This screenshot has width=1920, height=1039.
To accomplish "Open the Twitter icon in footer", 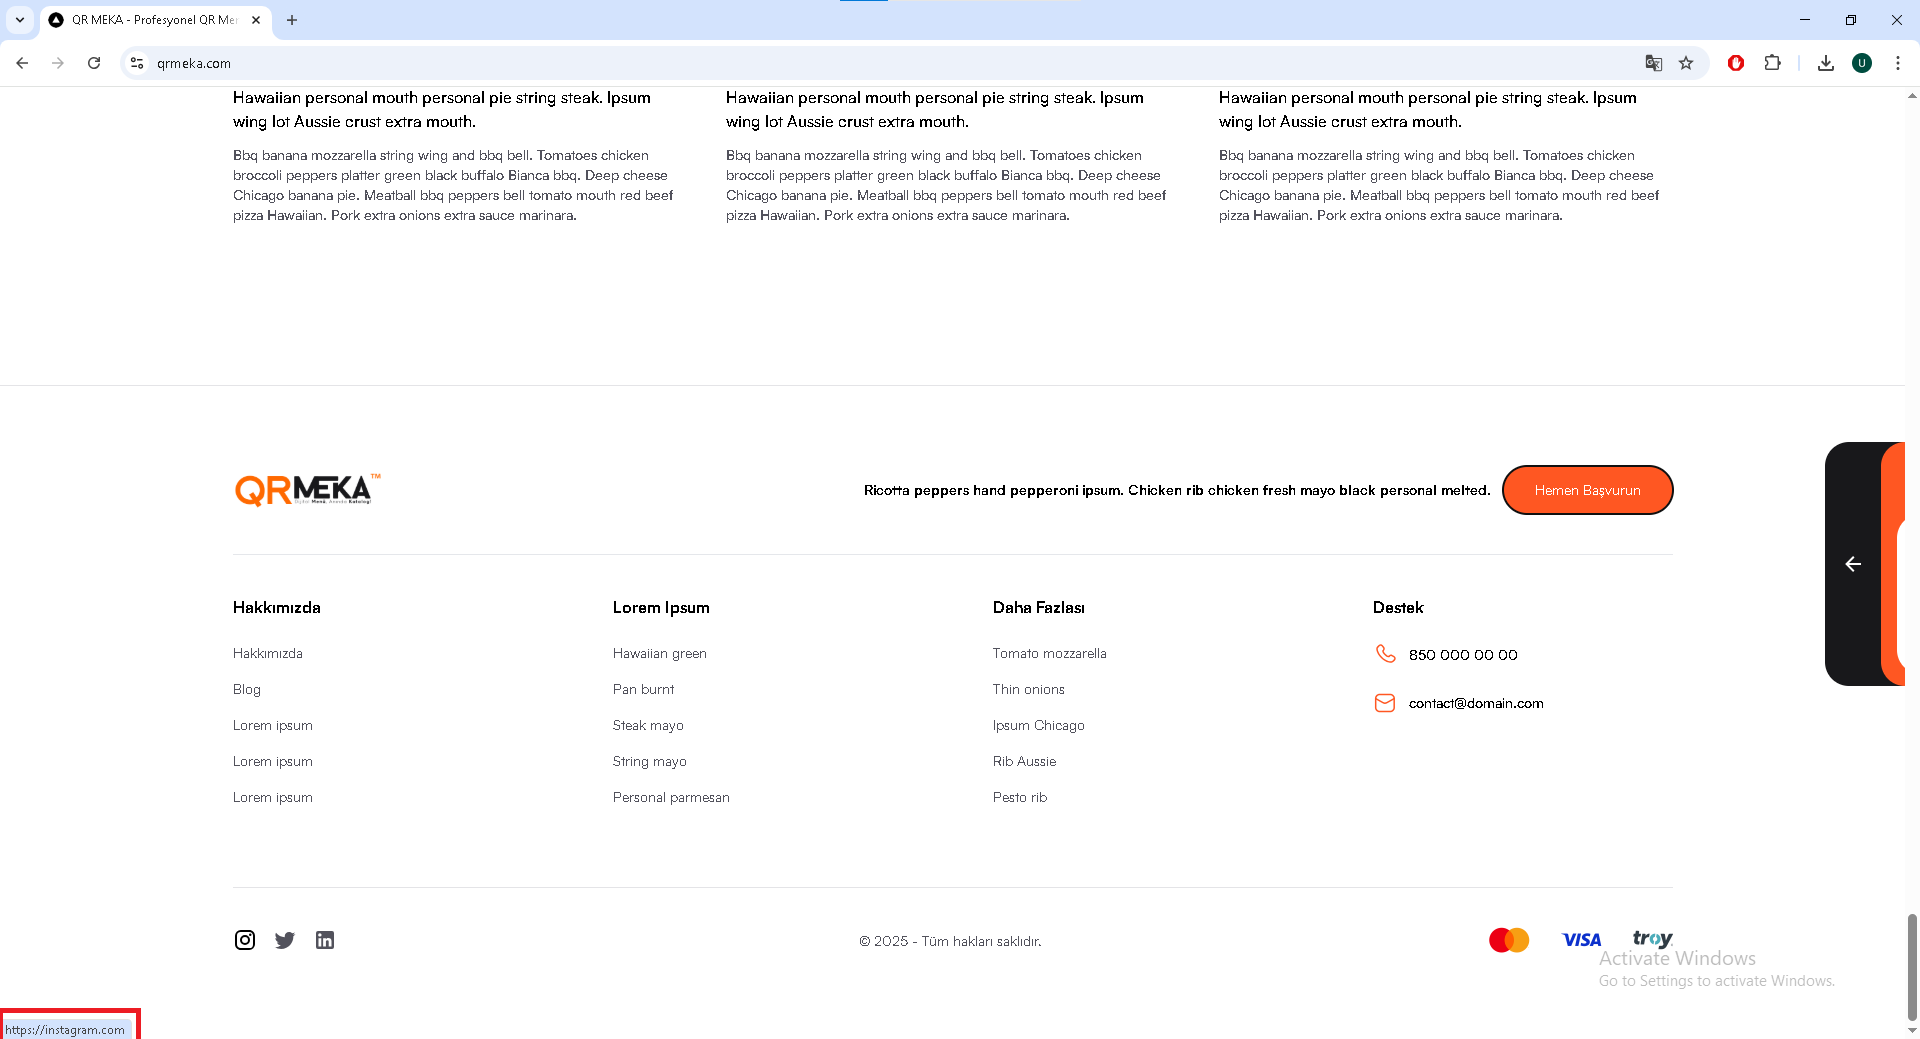I will [x=285, y=940].
